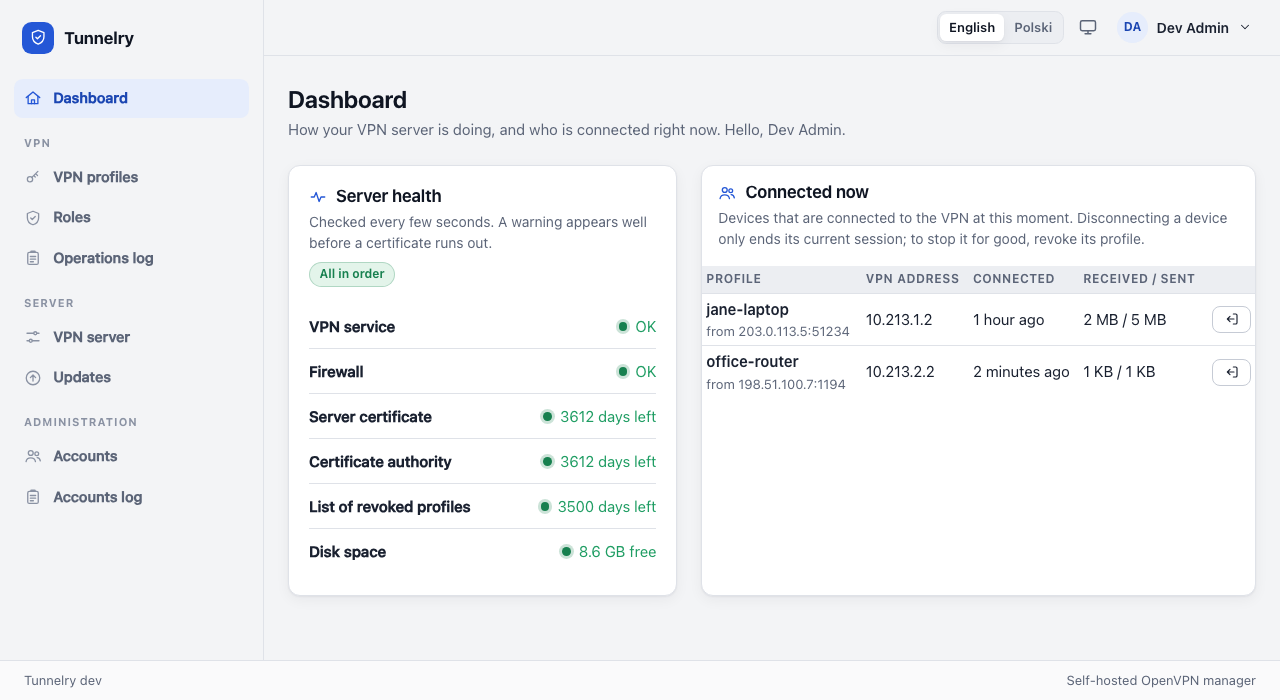The width and height of the screenshot is (1280, 700).
Task: Click the Dashboard page heading
Action: coord(347,100)
